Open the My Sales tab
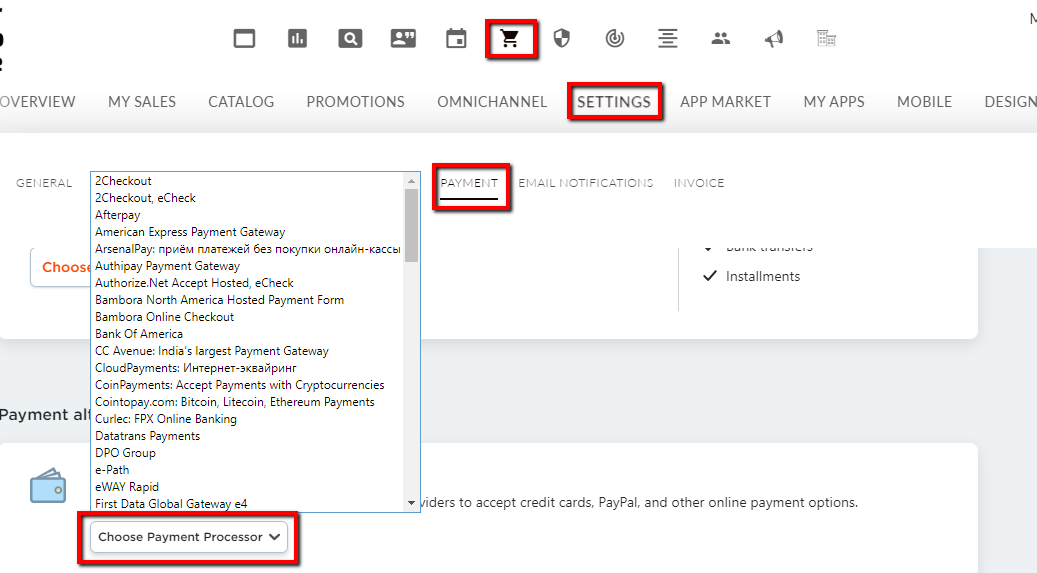The image size is (1037, 573). 142,102
